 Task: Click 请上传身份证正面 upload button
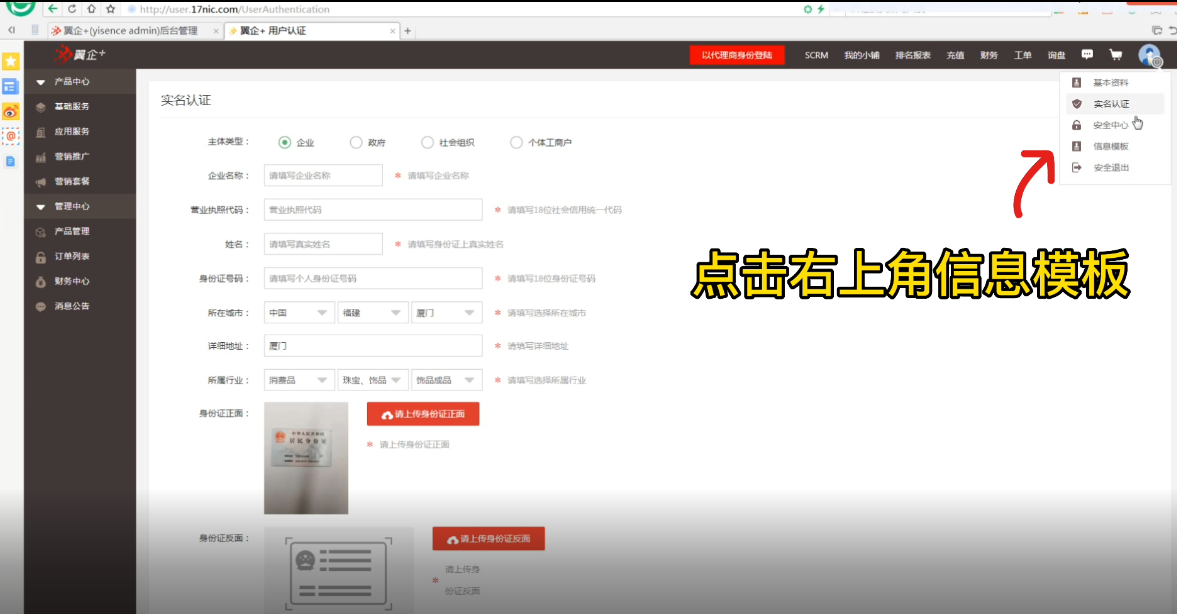click(423, 414)
